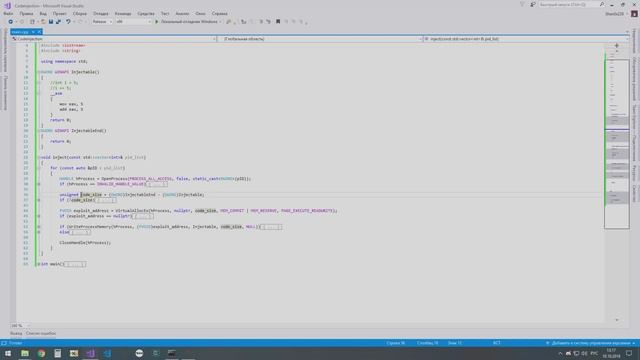Close the main.cpp tab
The height and width of the screenshot is (360, 640).
39,31
